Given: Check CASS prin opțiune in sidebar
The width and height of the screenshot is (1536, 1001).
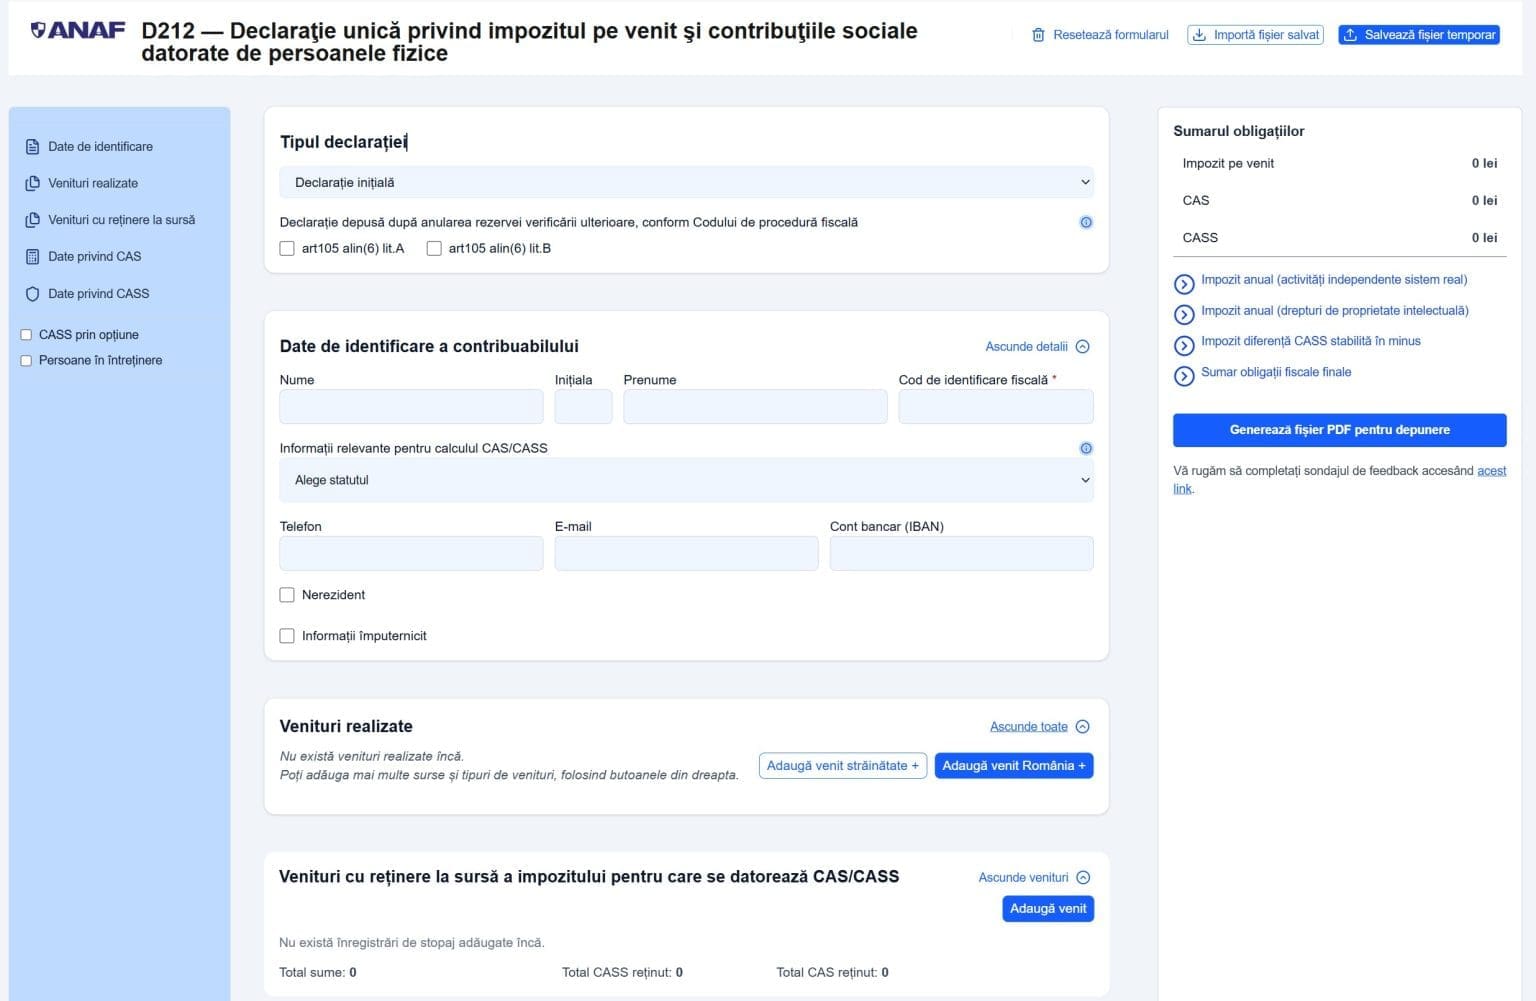Looking at the screenshot, I should tap(26, 335).
